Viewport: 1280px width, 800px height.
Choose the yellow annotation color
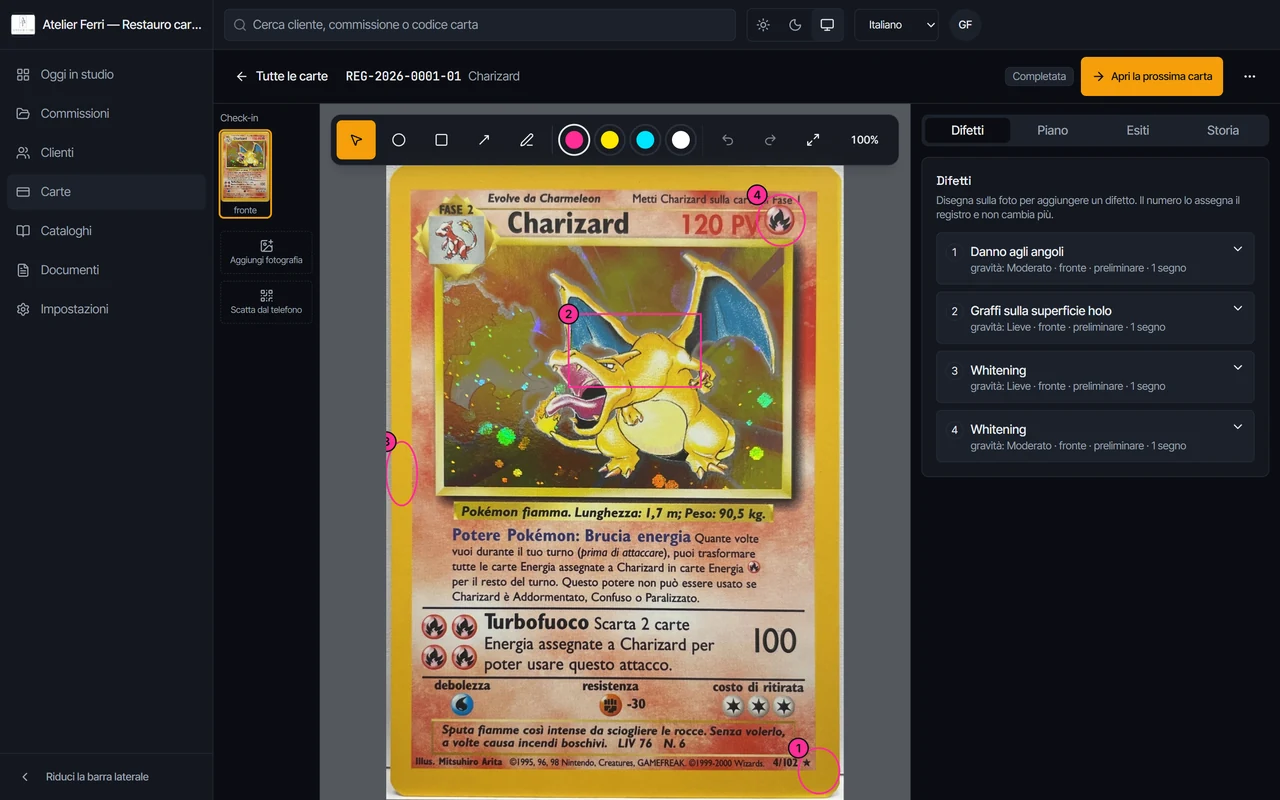pos(610,140)
